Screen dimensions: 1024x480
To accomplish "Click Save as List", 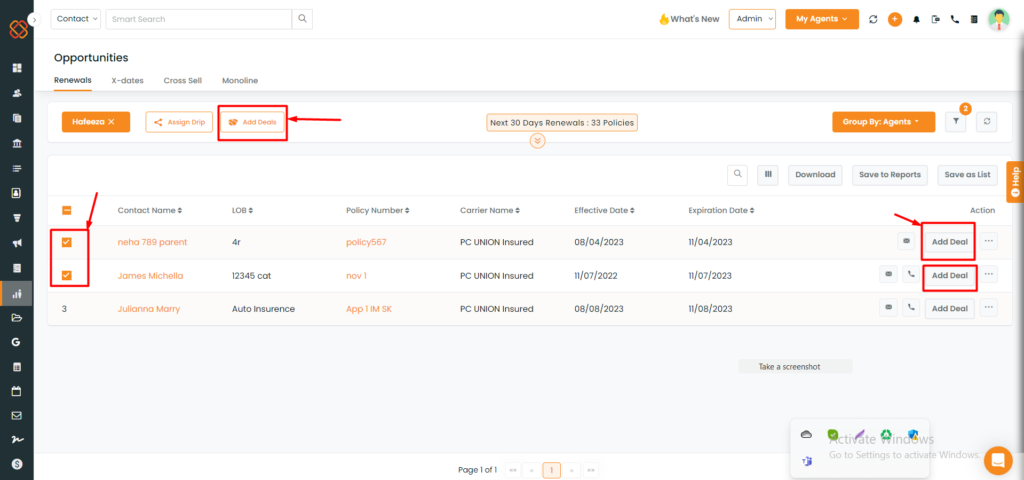I will pos(967,174).
